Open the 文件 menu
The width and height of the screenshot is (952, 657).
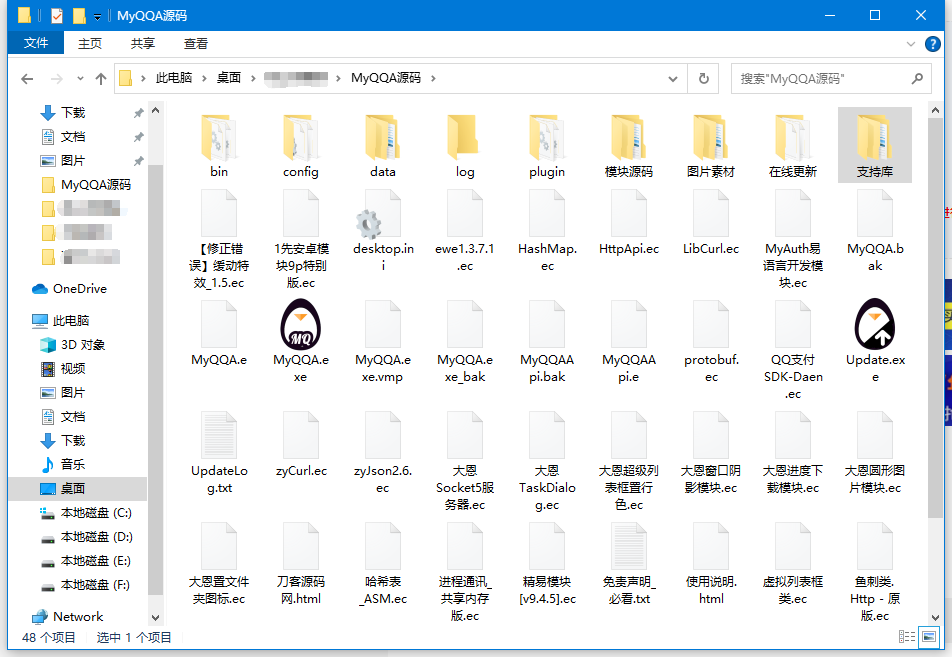[x=36, y=43]
